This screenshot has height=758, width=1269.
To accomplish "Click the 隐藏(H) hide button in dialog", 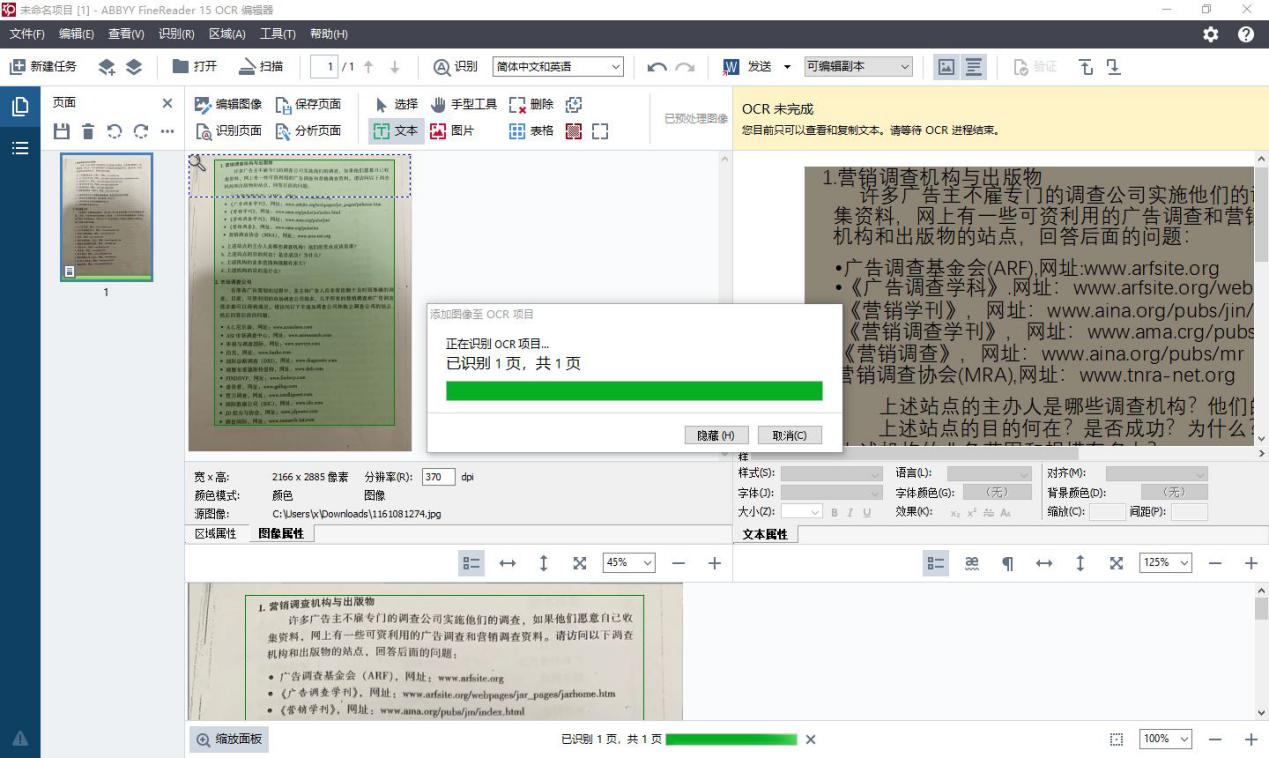I will 716,435.
